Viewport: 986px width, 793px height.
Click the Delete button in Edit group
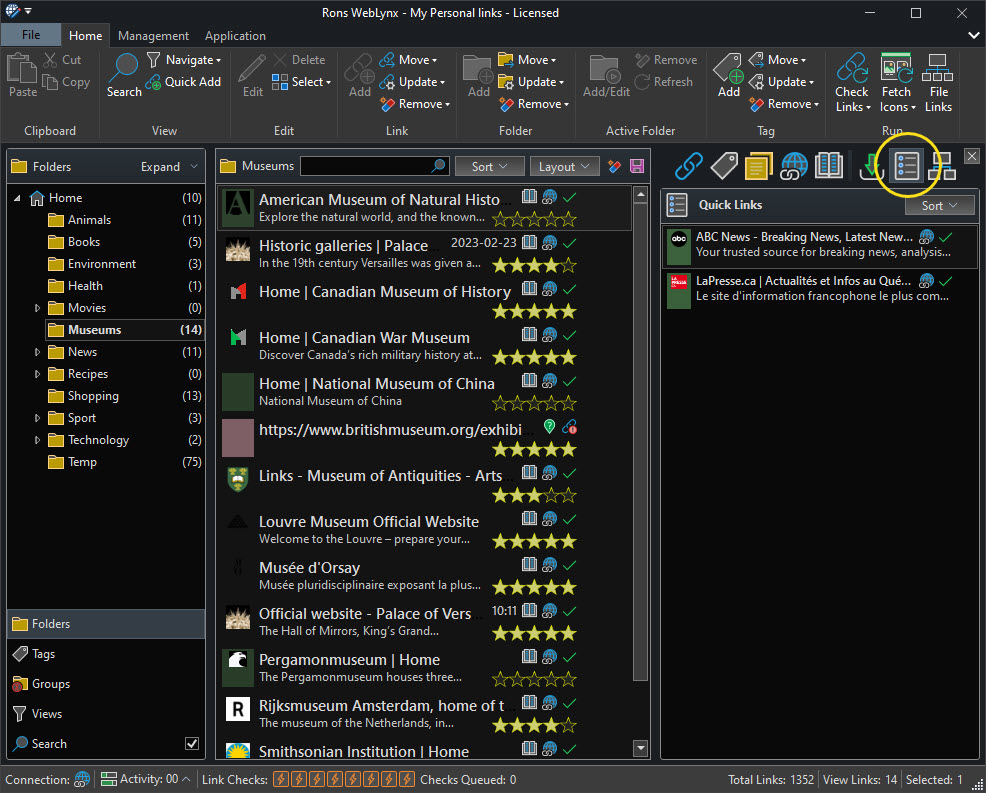pyautogui.click(x=299, y=60)
